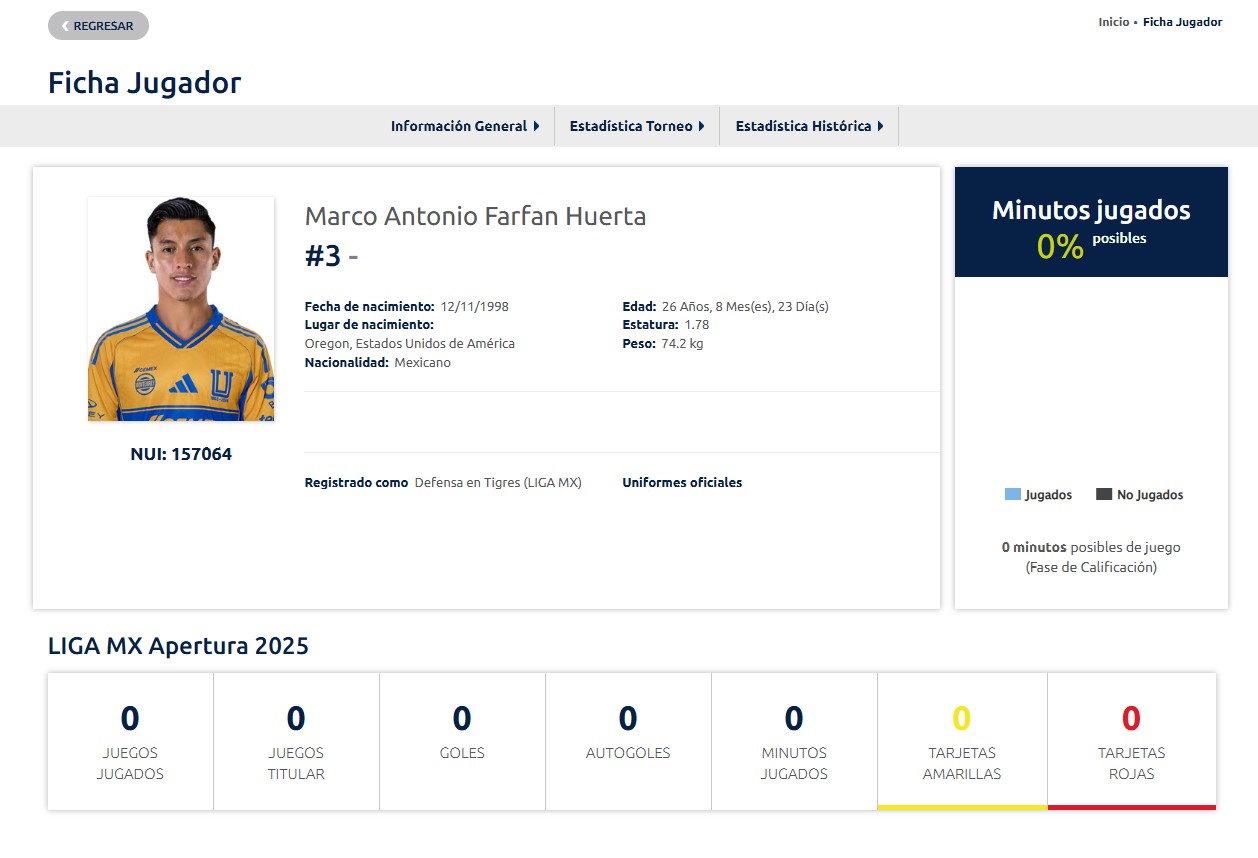Switch to Estadística Torneo tab

point(637,126)
